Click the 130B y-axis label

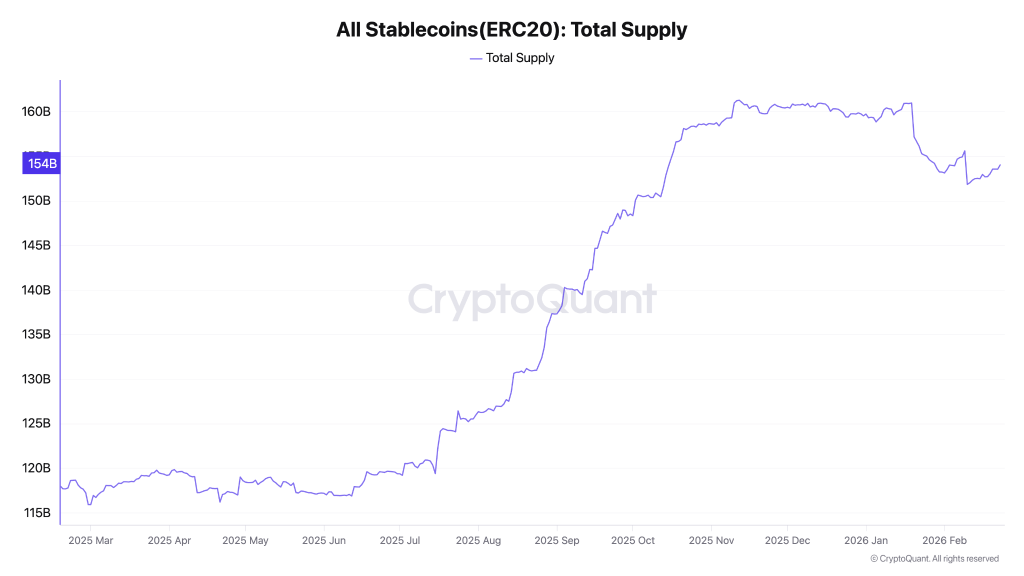(36, 379)
